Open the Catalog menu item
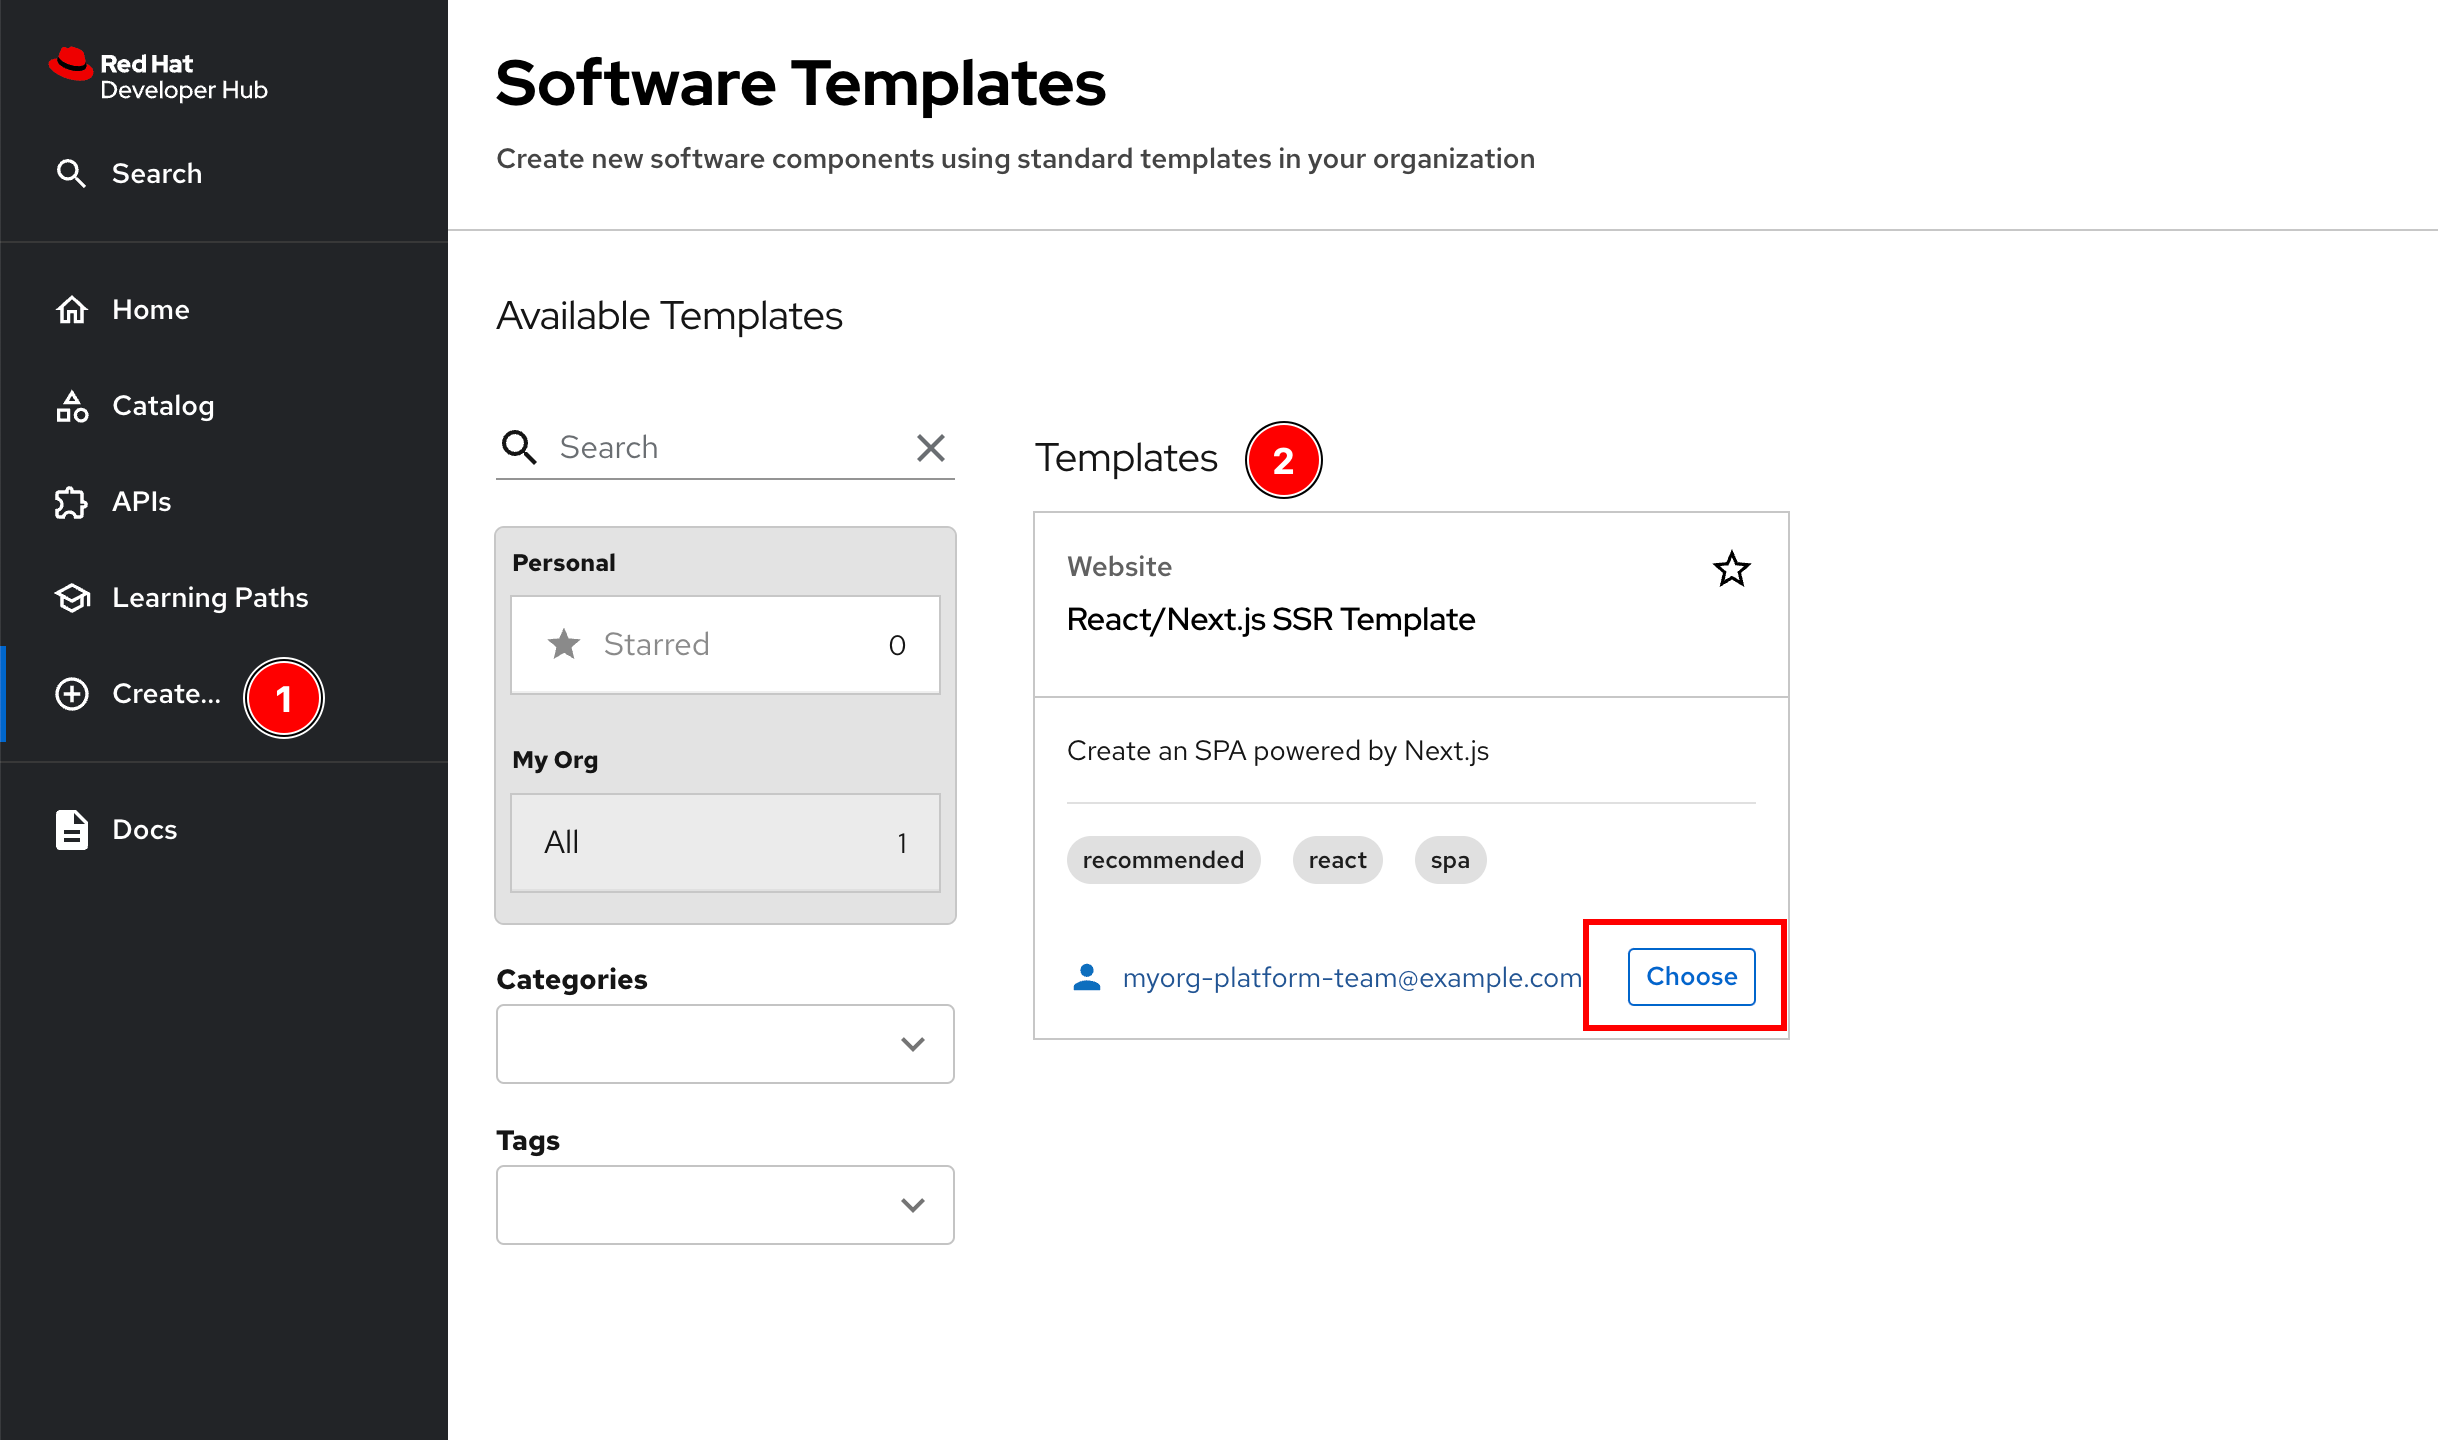2438x1440 pixels. (x=163, y=406)
